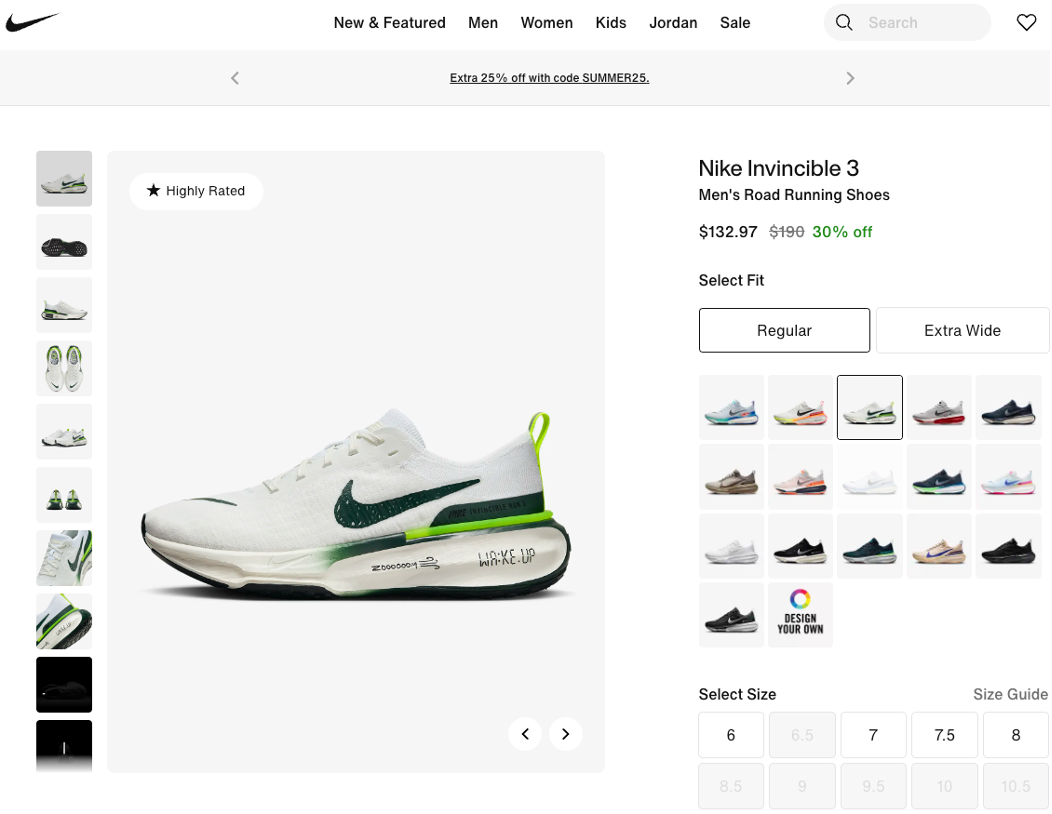
Task: Open favorites with the heart icon
Action: coord(1026,23)
